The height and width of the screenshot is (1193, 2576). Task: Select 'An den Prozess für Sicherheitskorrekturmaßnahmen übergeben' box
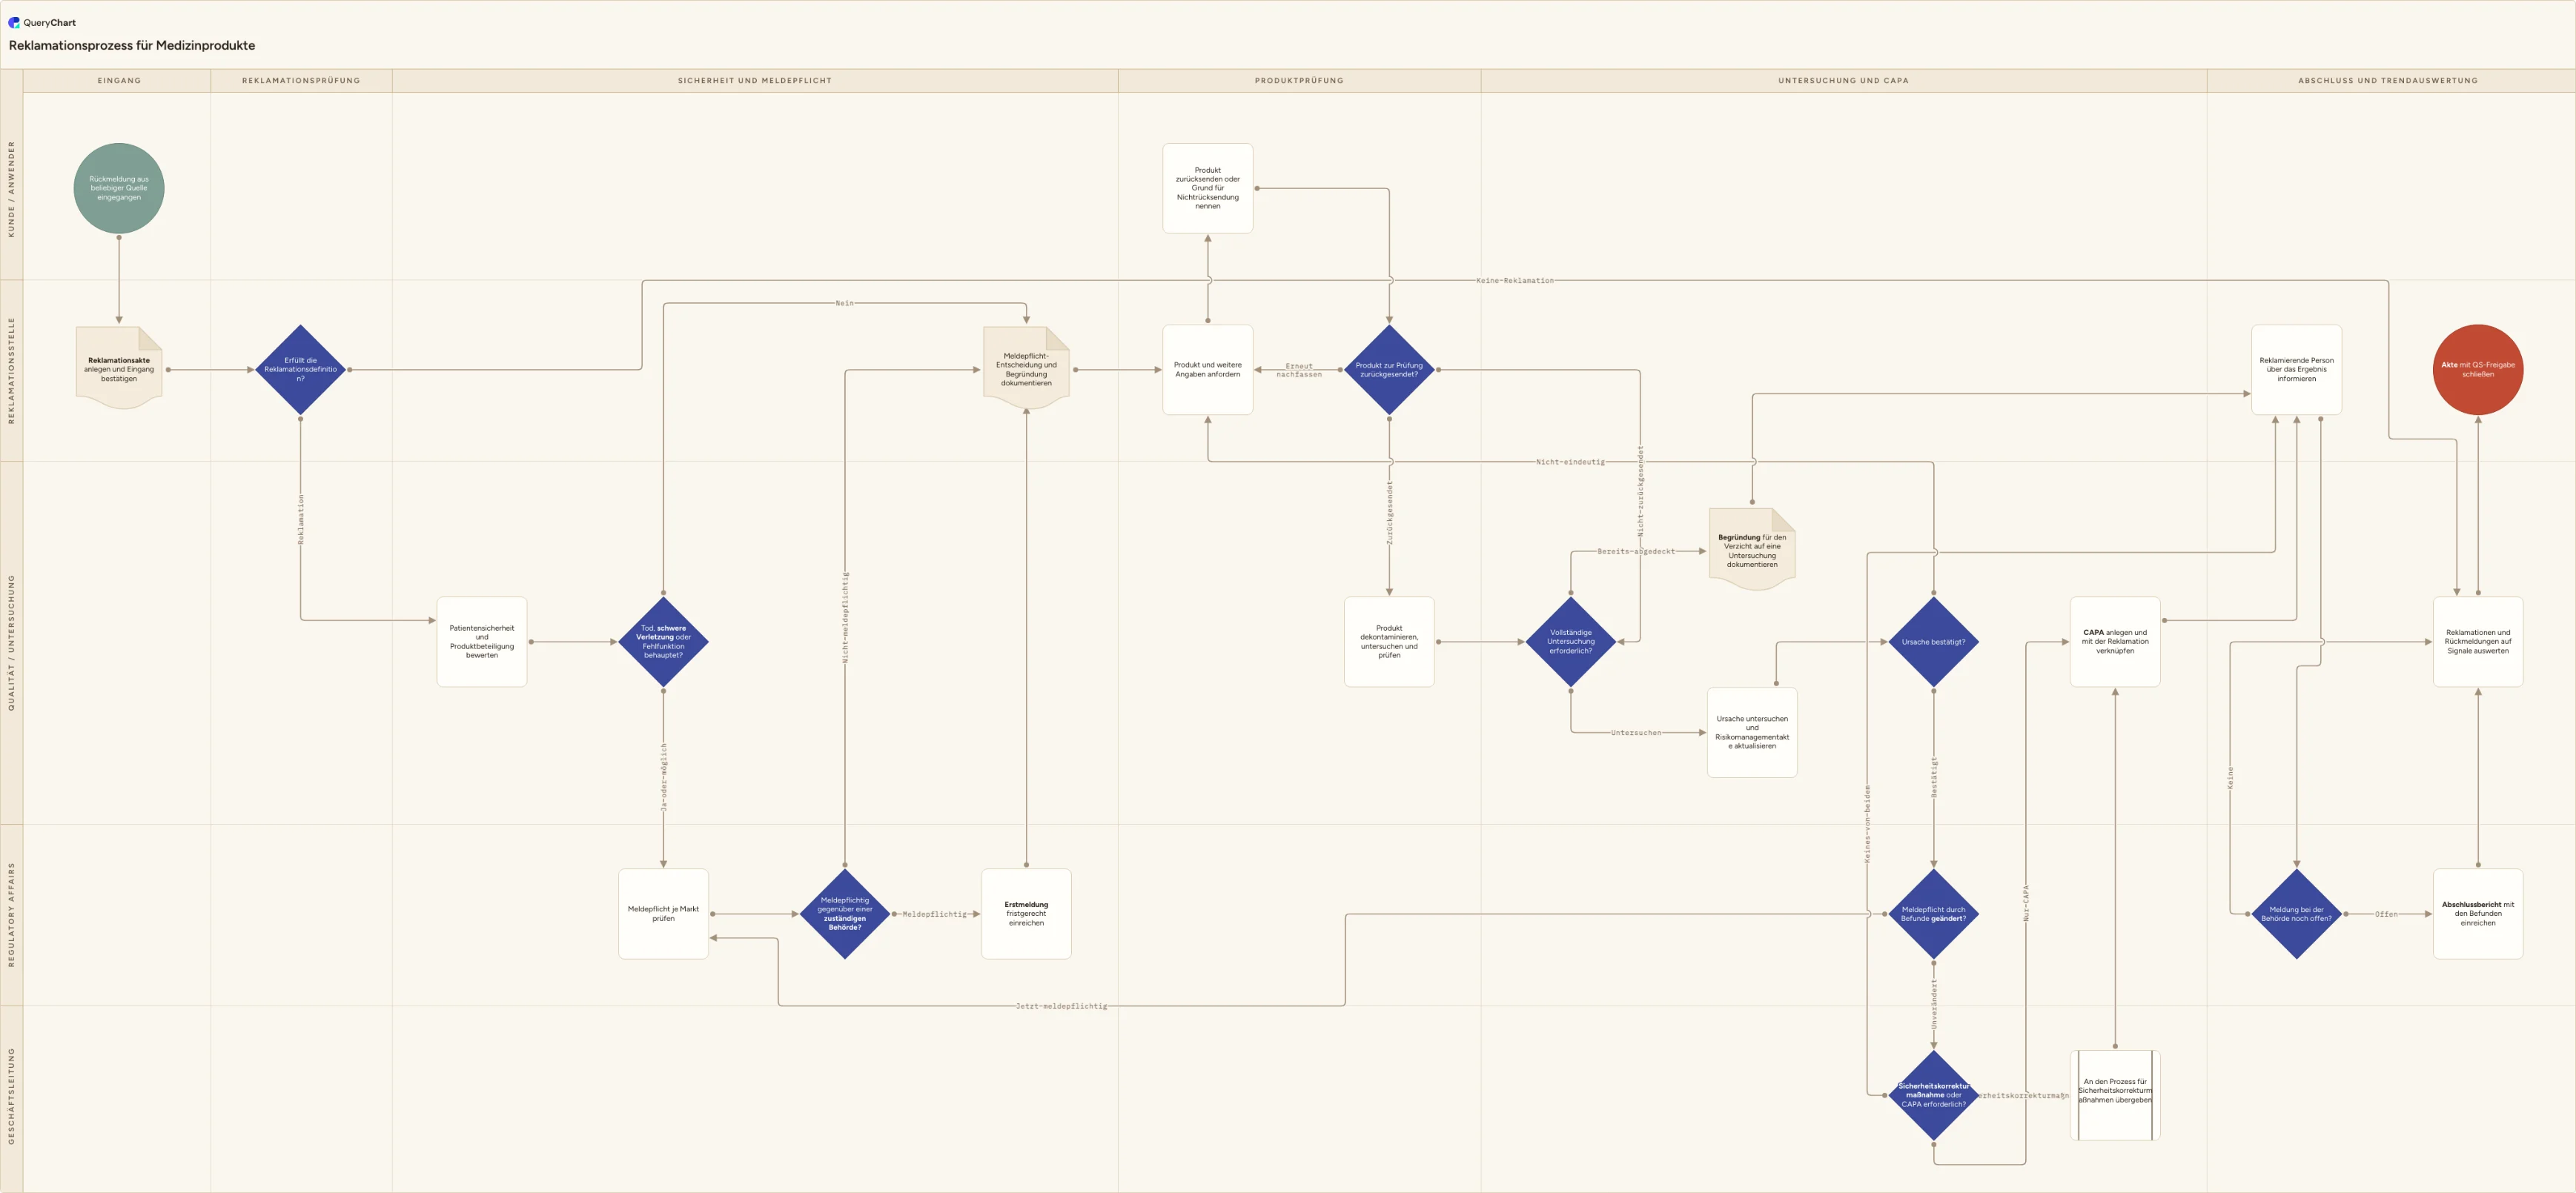[x=2115, y=1095]
